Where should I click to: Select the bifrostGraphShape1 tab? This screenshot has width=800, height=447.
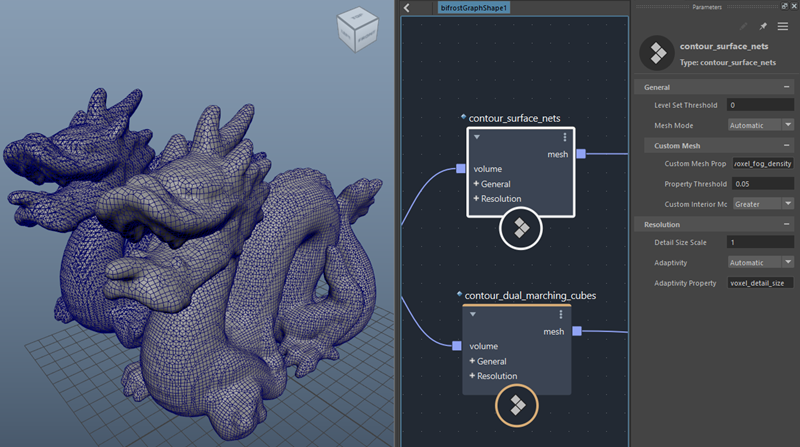pos(473,8)
